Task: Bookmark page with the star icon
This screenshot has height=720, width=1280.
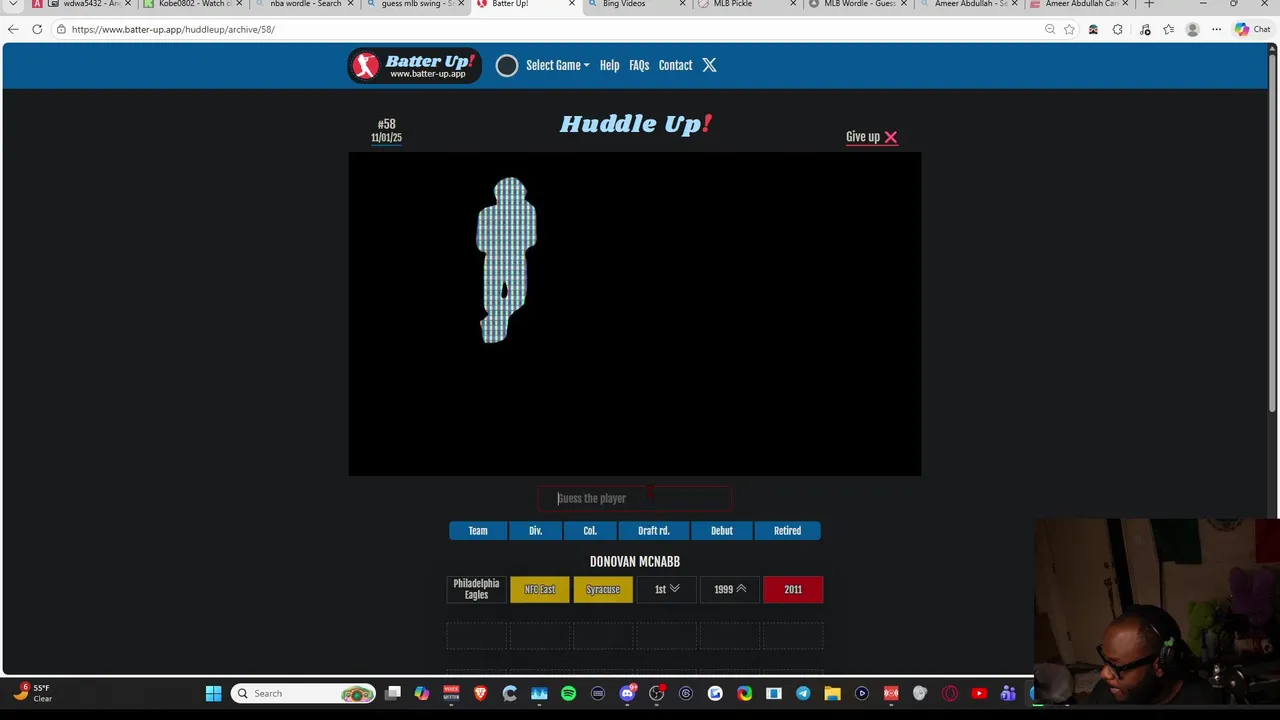Action: pyautogui.click(x=1069, y=29)
